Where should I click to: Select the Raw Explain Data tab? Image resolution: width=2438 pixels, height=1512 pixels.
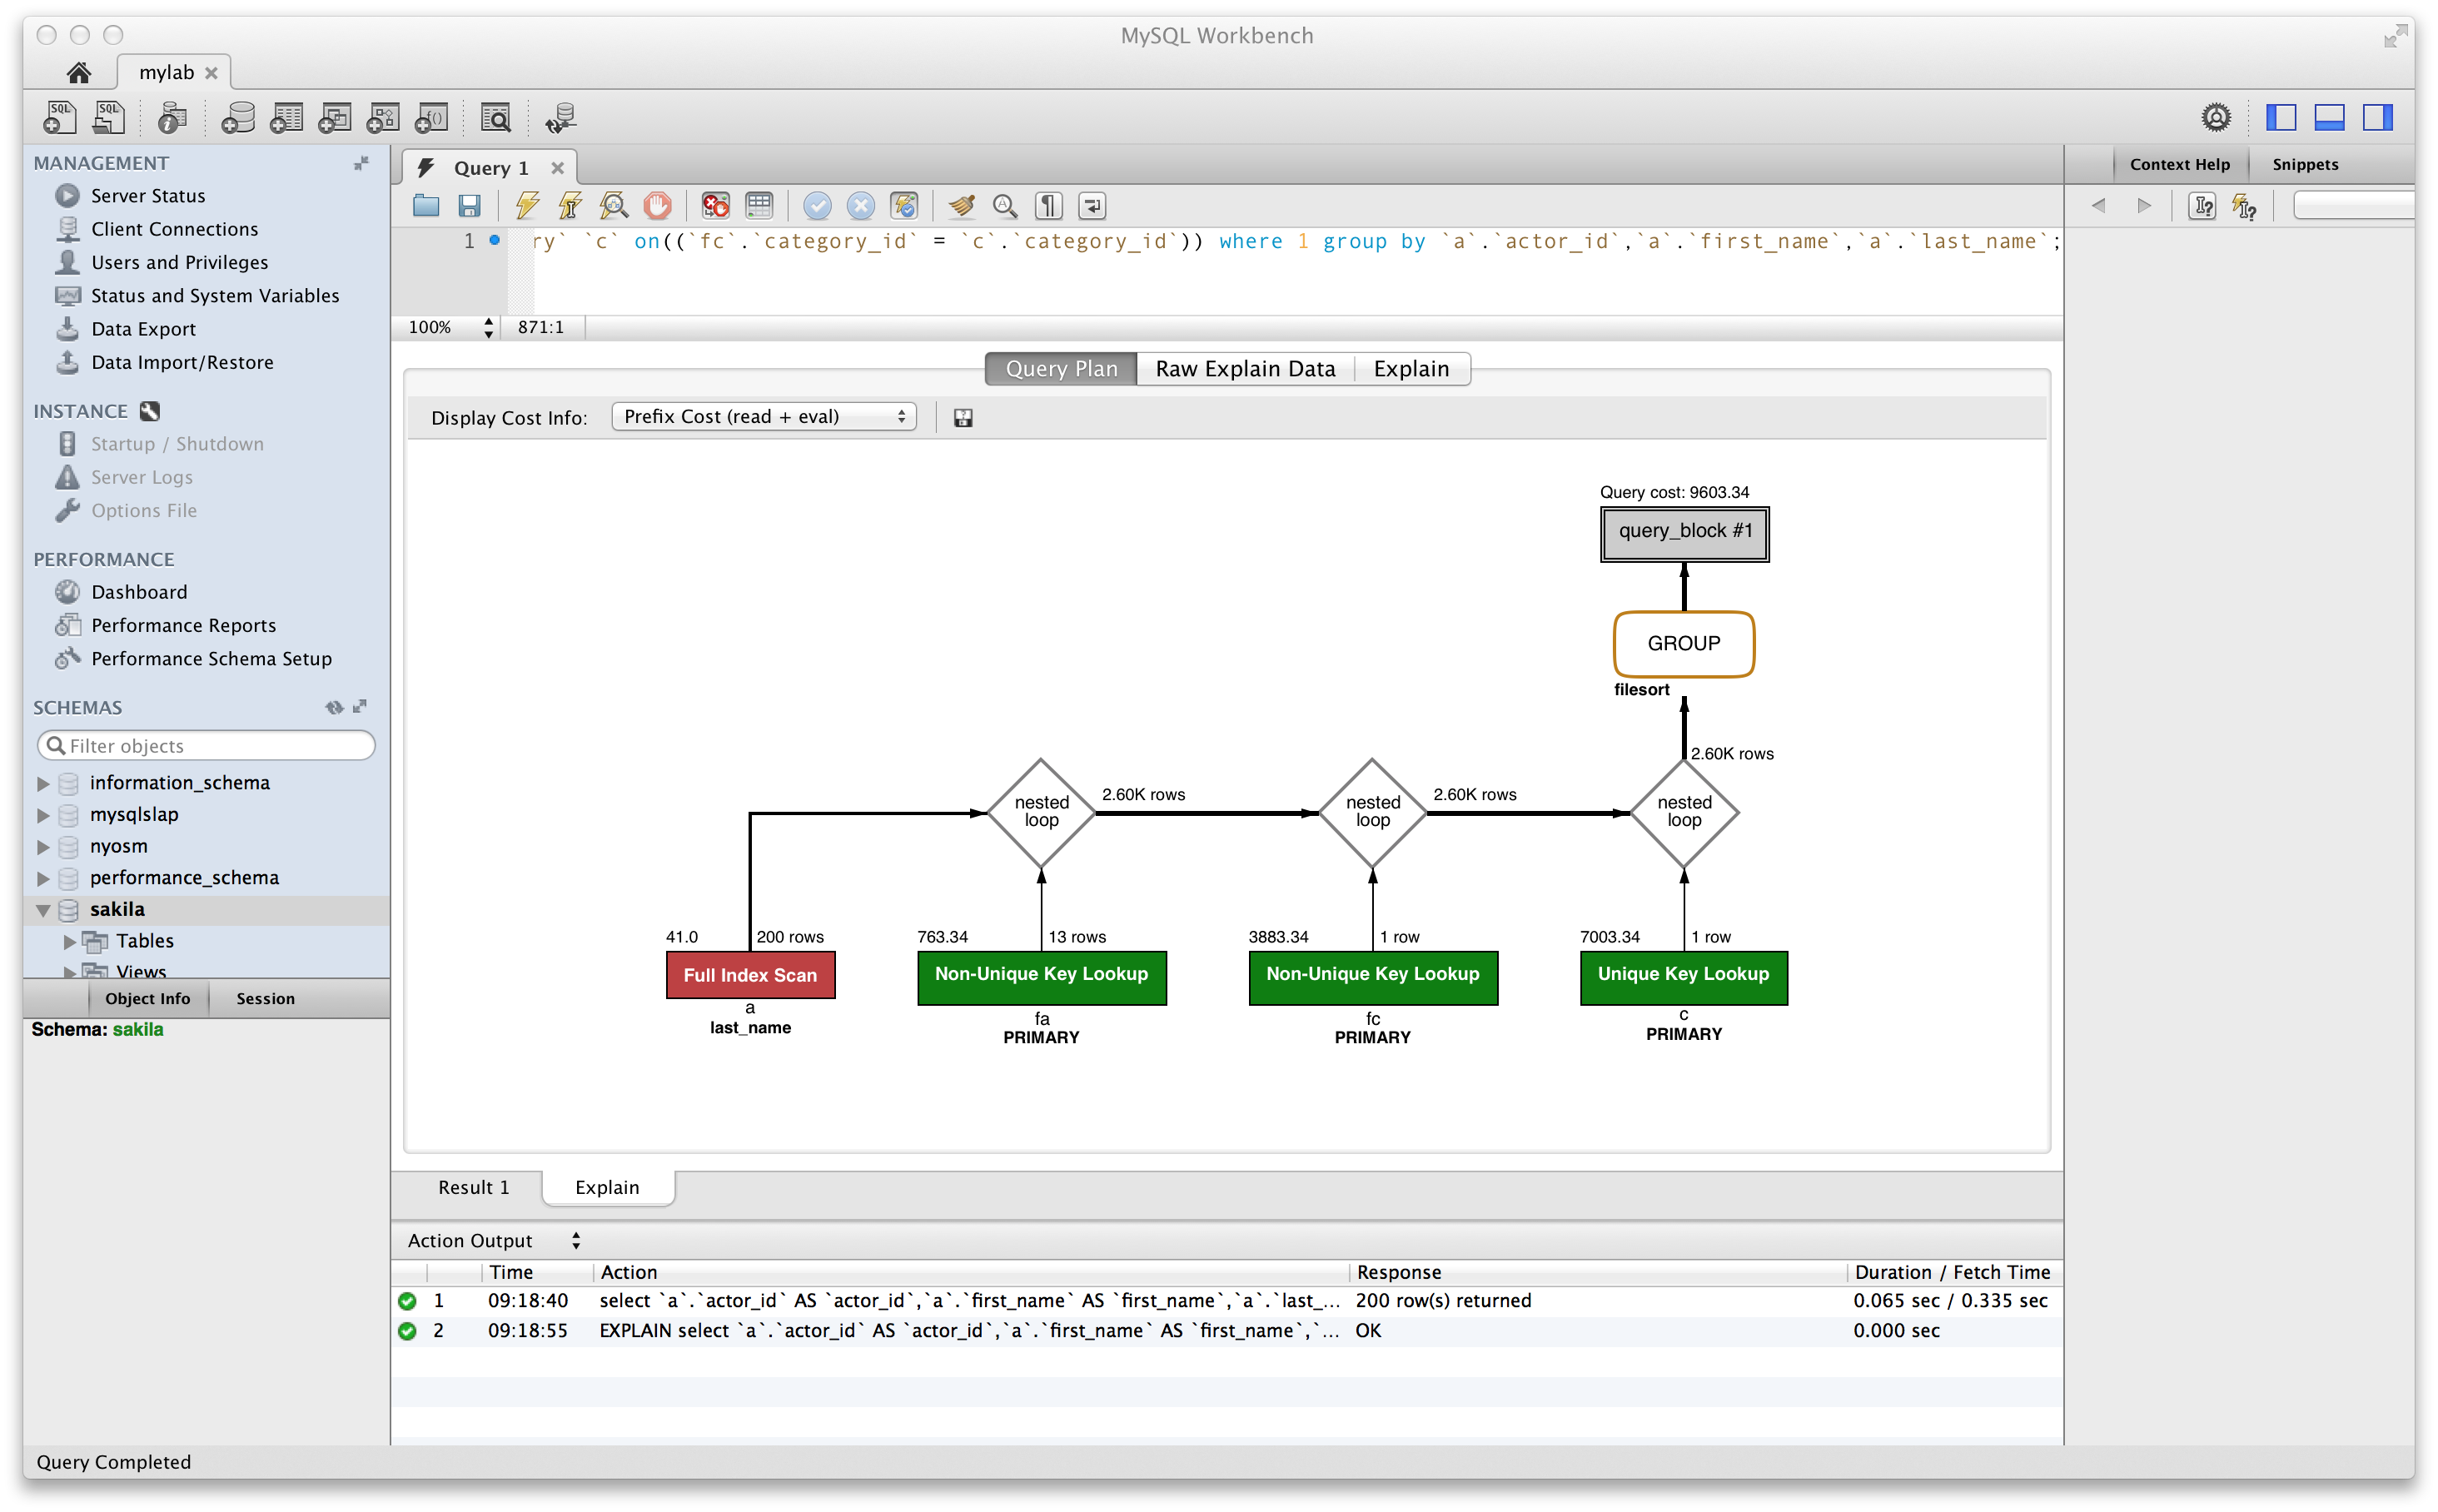(x=1243, y=367)
